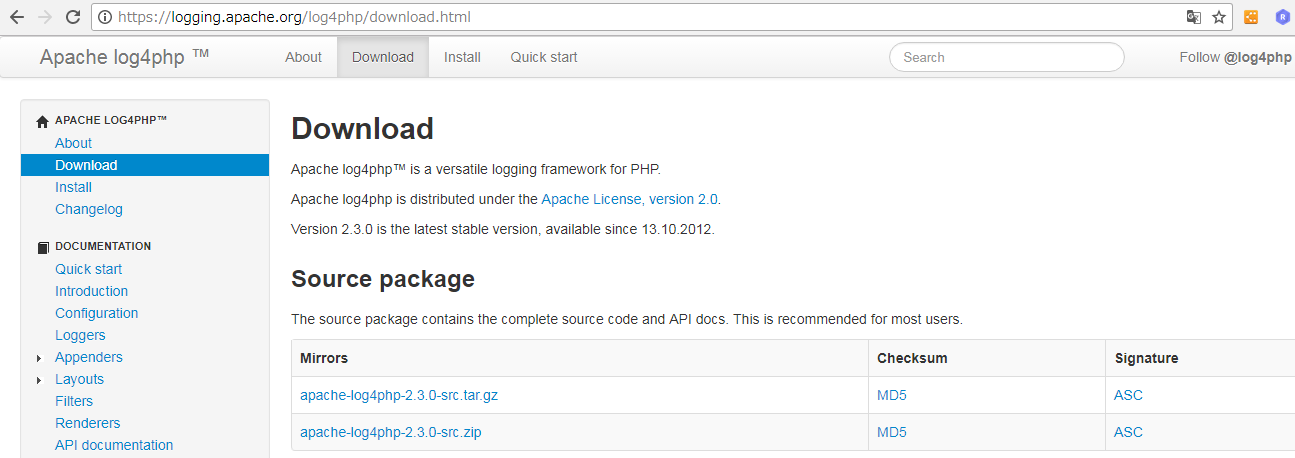
Task: Open the Quick start navbar tab
Action: click(x=544, y=57)
